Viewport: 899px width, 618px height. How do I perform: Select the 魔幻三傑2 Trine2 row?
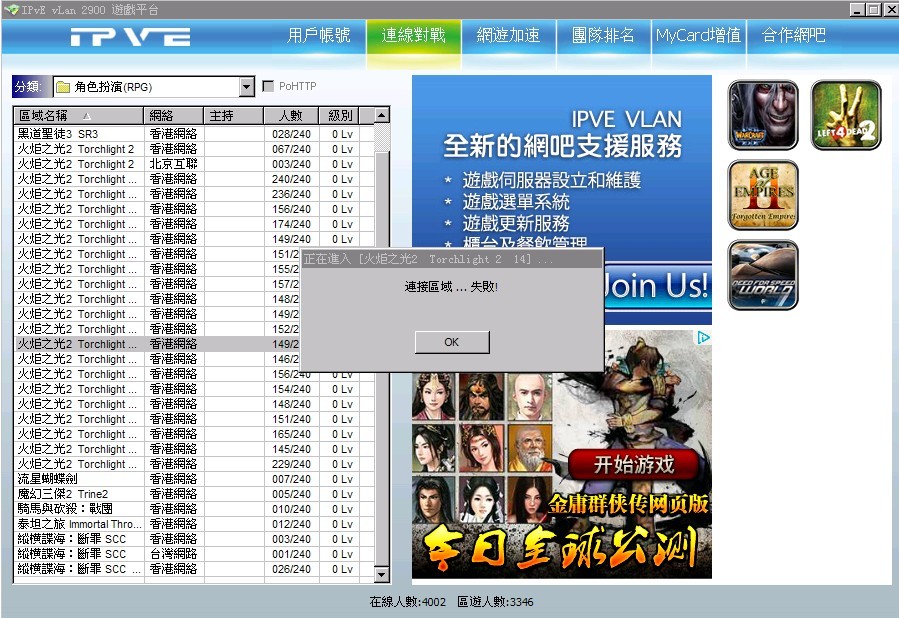click(x=194, y=494)
